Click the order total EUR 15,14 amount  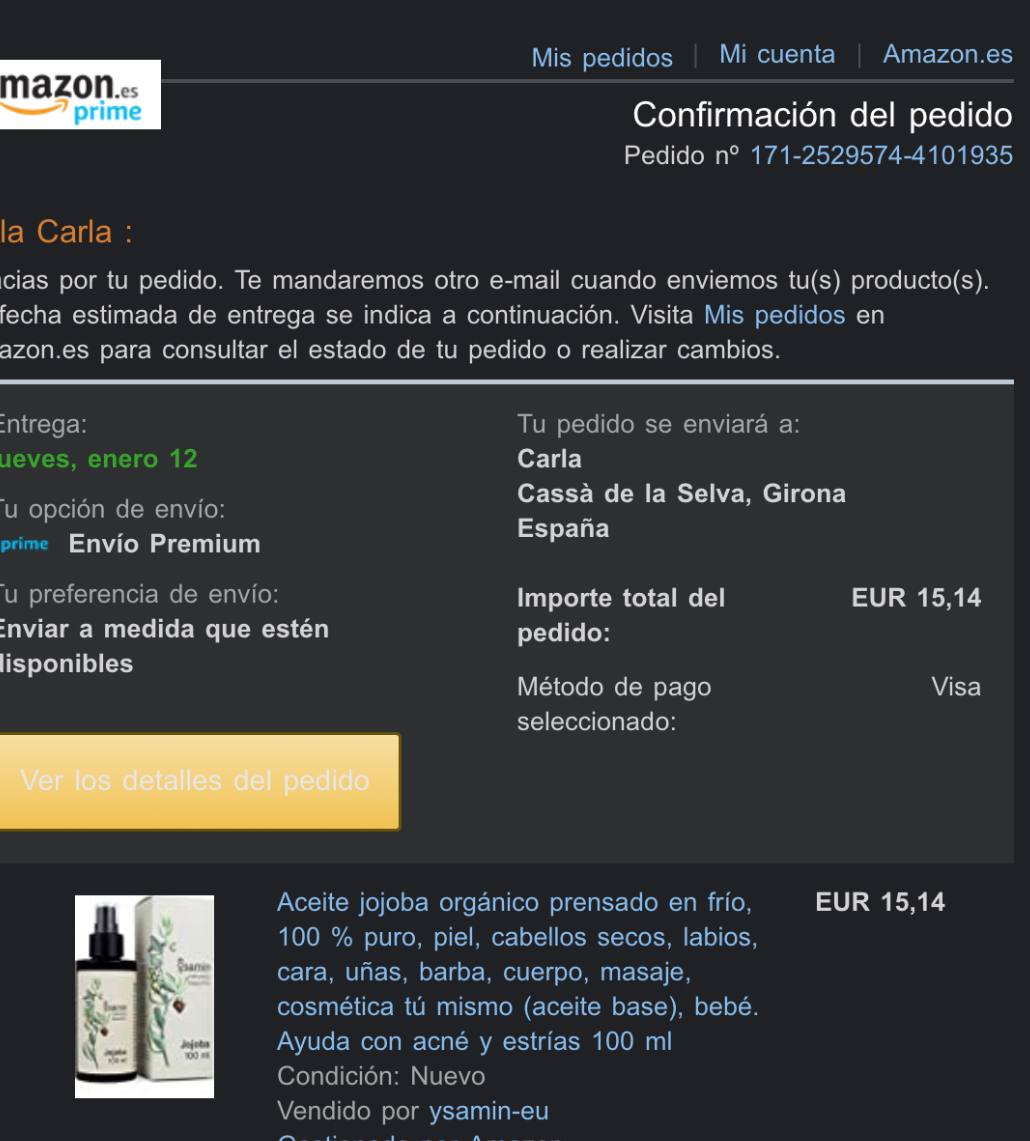pyautogui.click(x=916, y=598)
